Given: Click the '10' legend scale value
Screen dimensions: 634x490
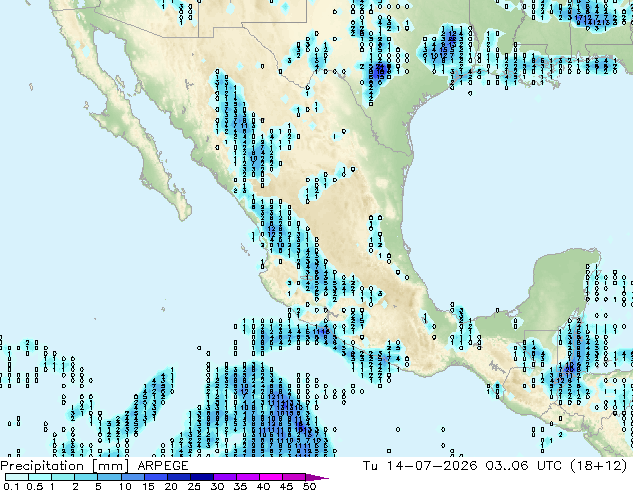Looking at the screenshot, I should click(x=125, y=486).
